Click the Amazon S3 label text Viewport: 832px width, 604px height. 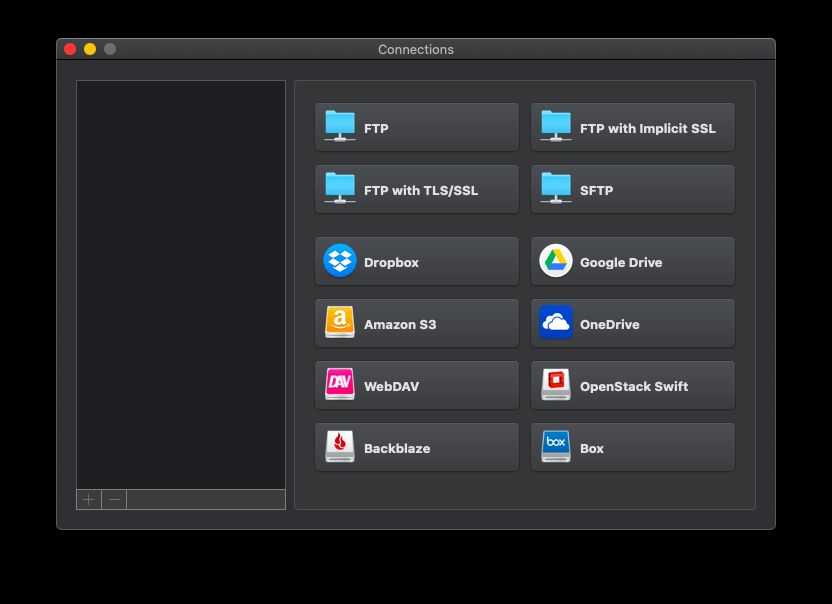click(400, 324)
